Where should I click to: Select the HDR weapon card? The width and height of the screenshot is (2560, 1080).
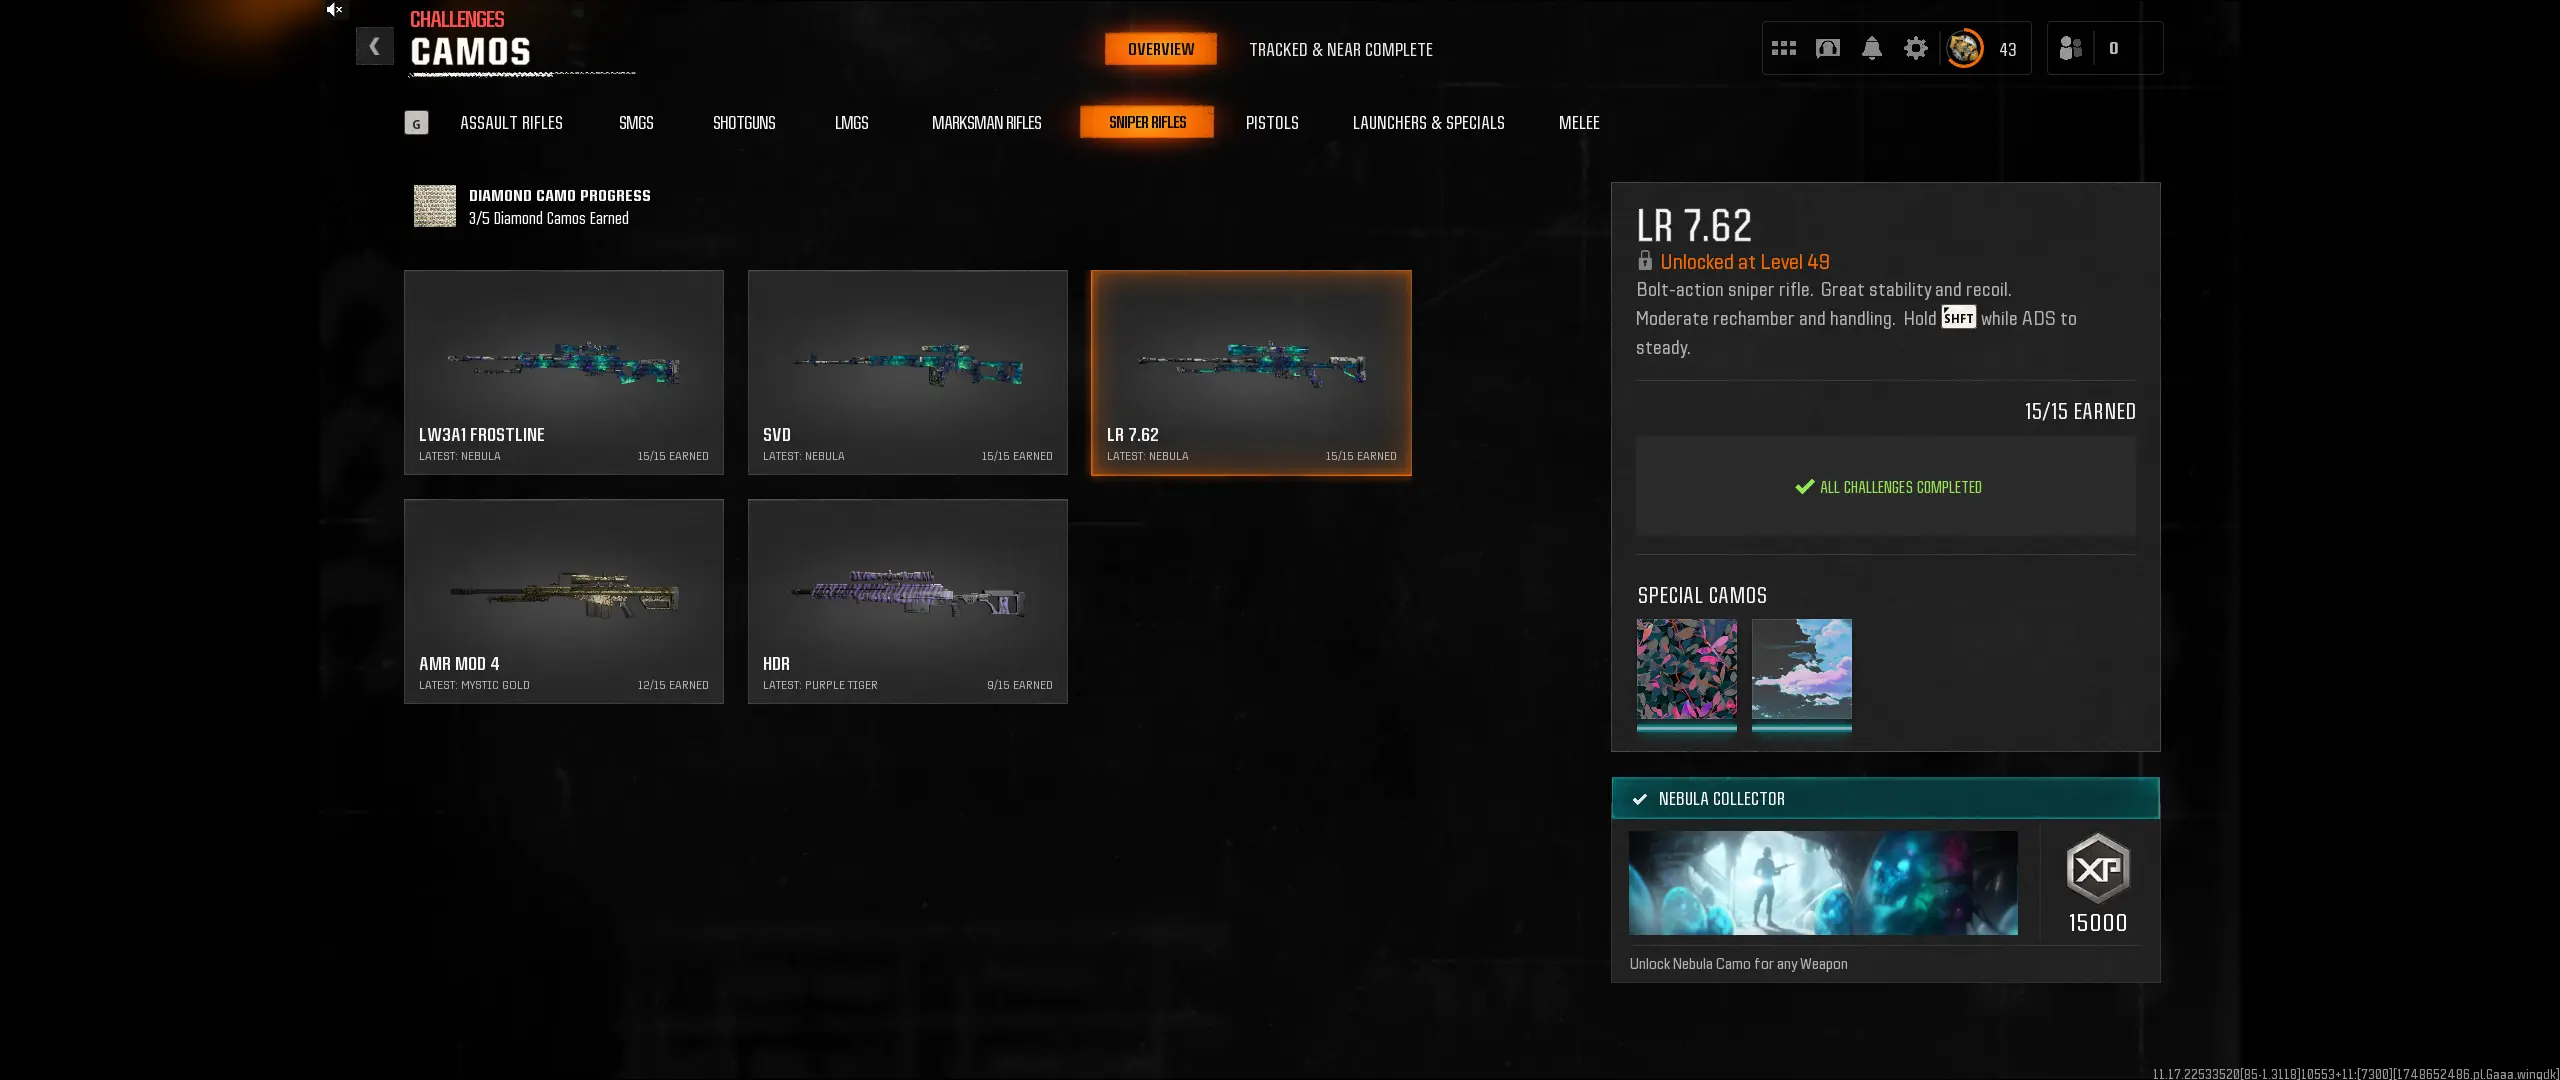pyautogui.click(x=907, y=601)
